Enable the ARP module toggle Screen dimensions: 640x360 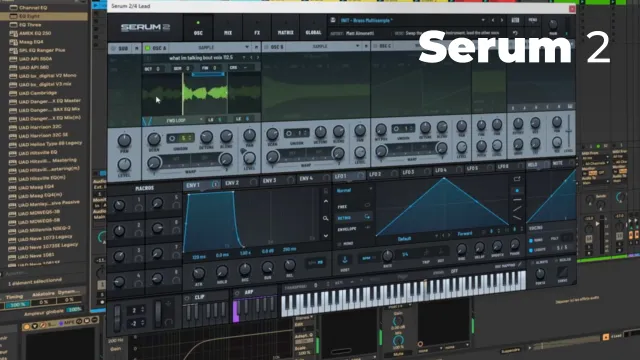click(x=237, y=293)
